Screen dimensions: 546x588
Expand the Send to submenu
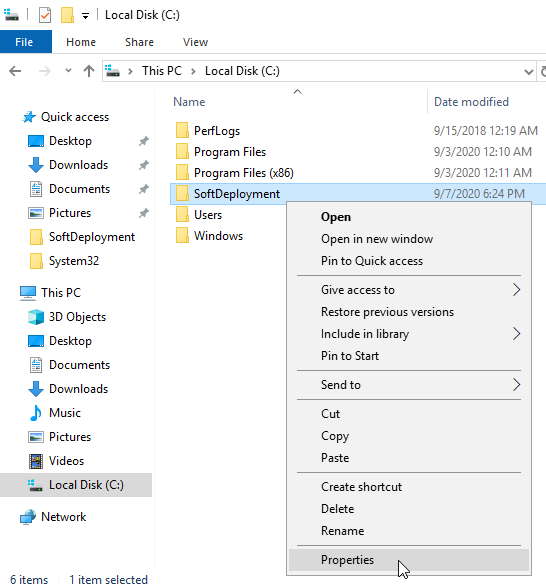pyautogui.click(x=409, y=385)
